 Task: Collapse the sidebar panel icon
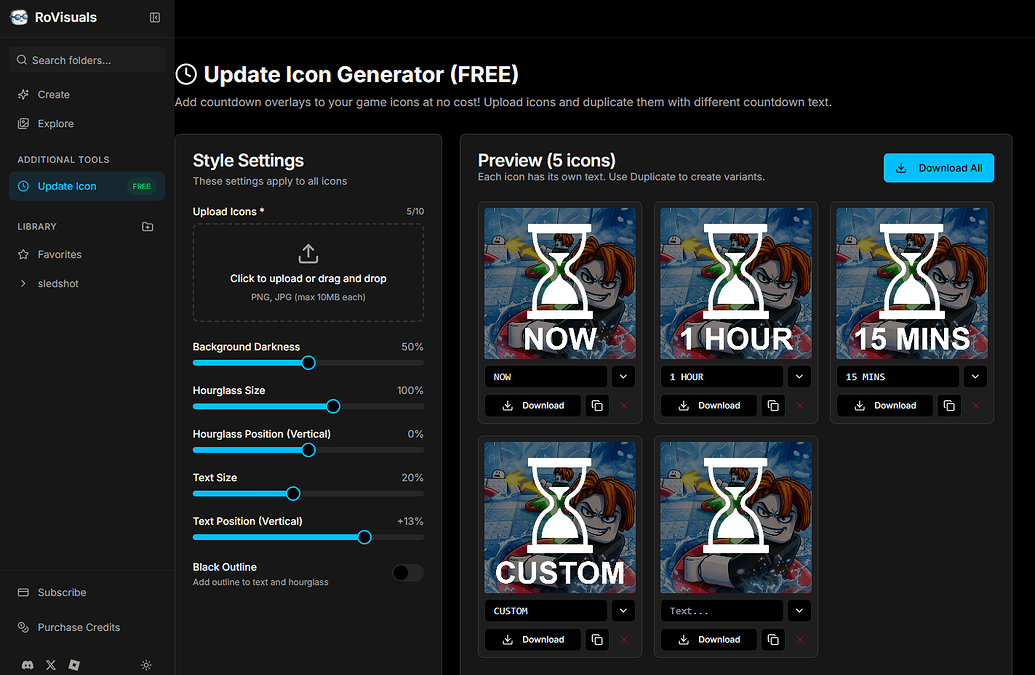(154, 17)
